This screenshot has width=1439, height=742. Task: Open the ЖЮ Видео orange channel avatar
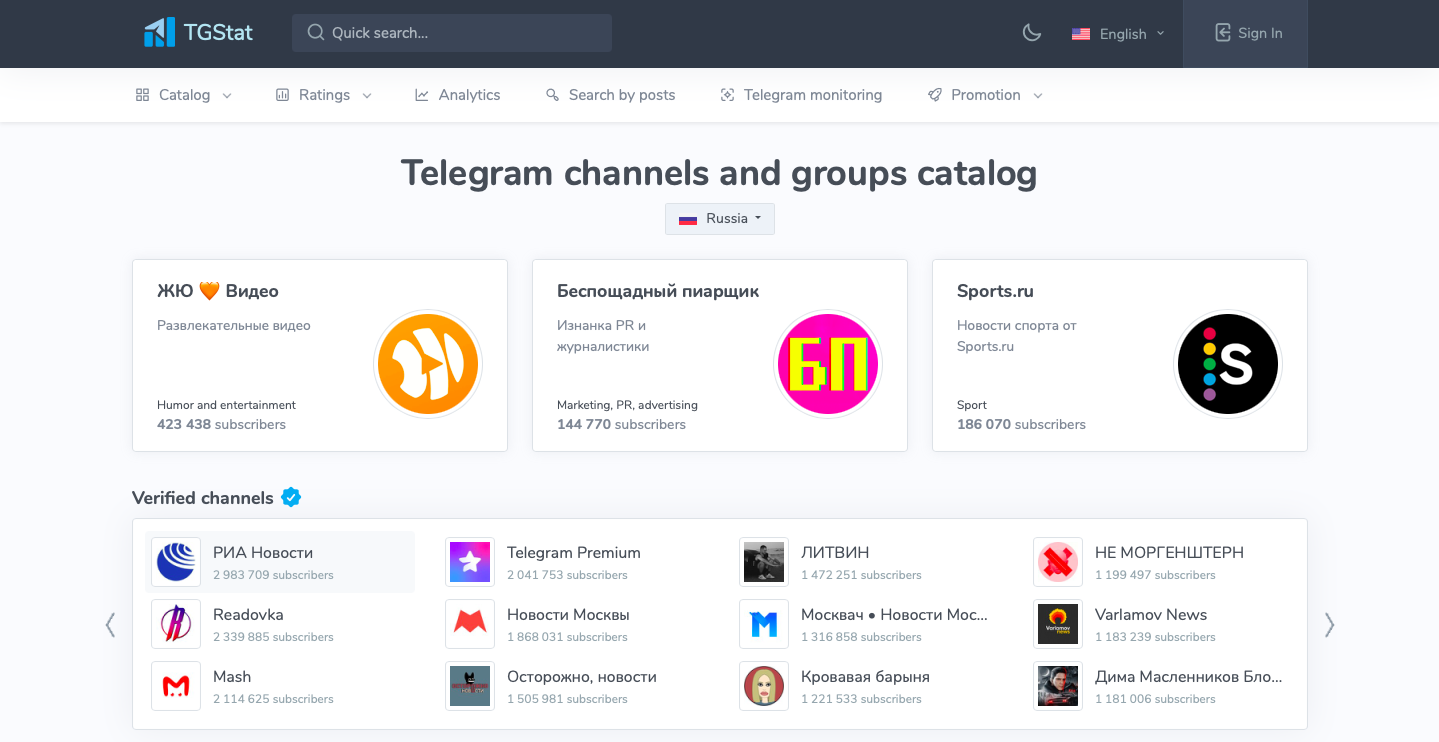pos(428,364)
